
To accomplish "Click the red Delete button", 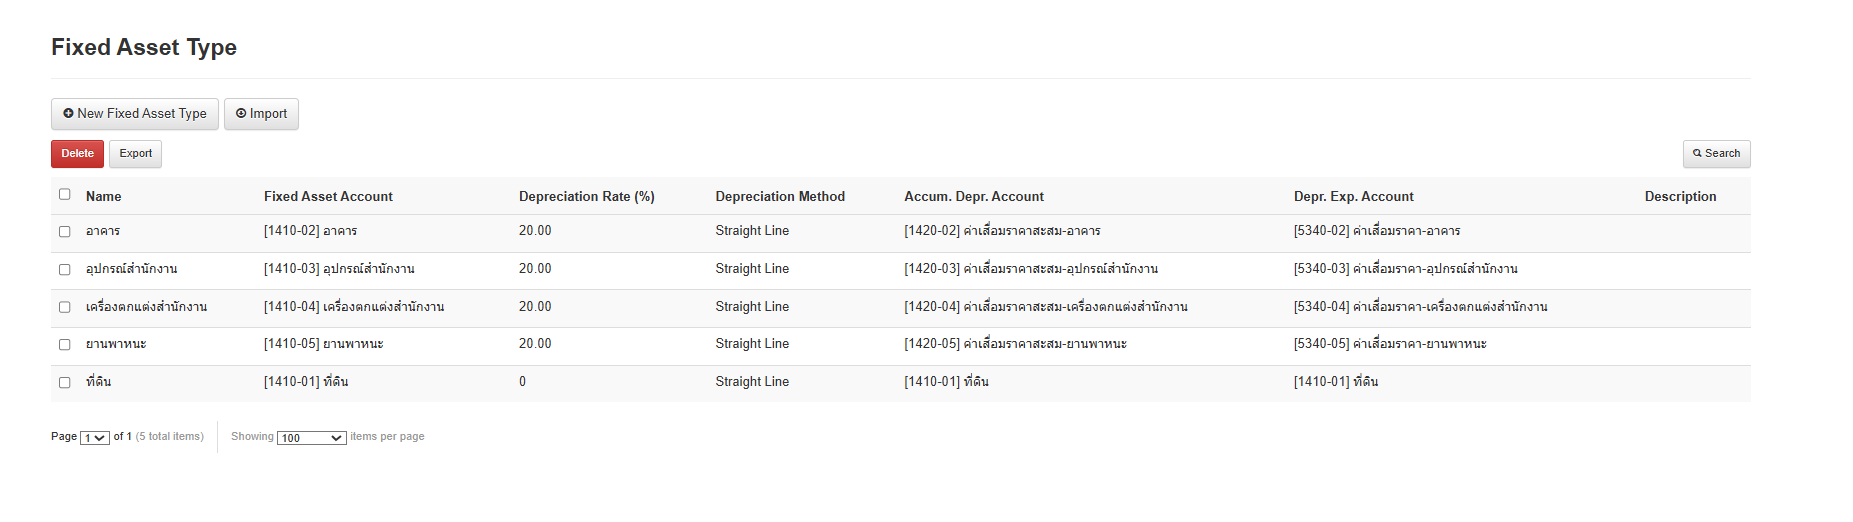I will [77, 154].
